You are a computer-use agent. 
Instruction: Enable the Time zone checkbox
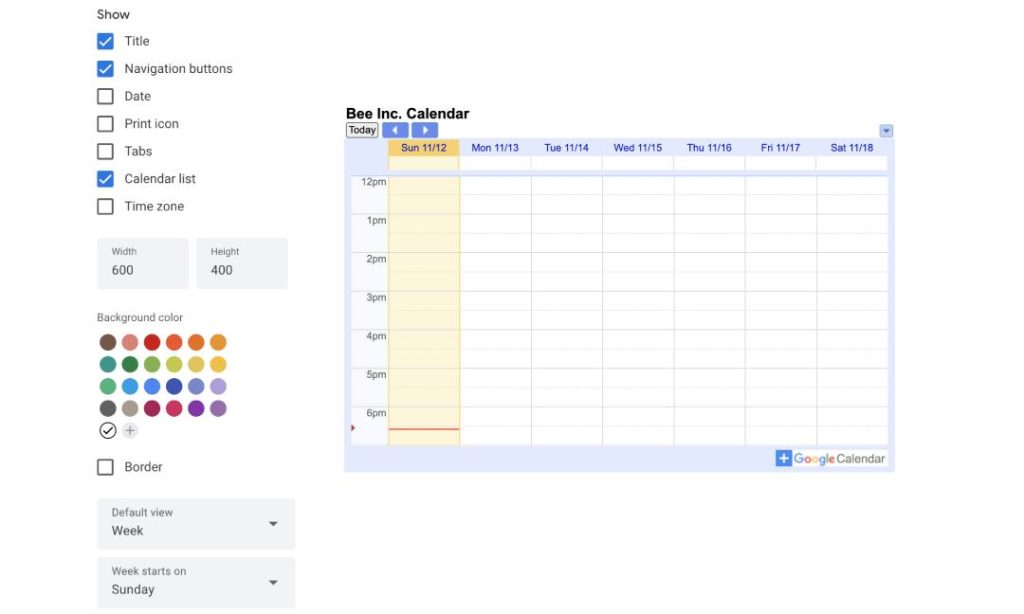[x=105, y=206]
